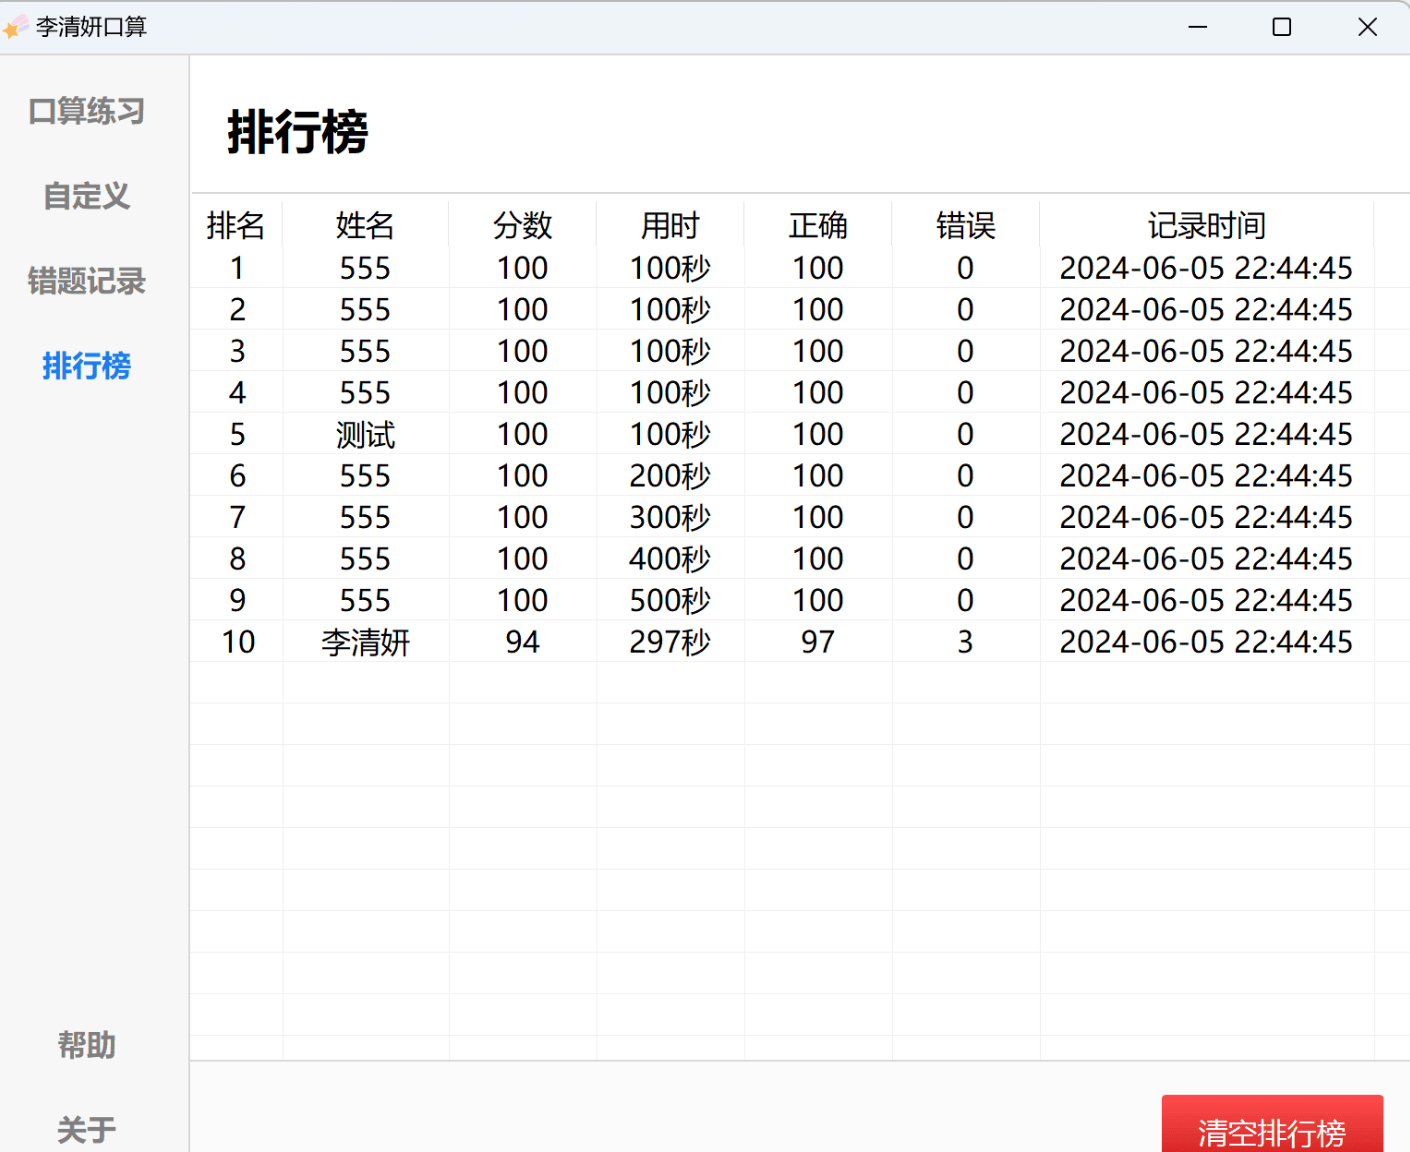Open the 口算练习 section

tap(87, 111)
